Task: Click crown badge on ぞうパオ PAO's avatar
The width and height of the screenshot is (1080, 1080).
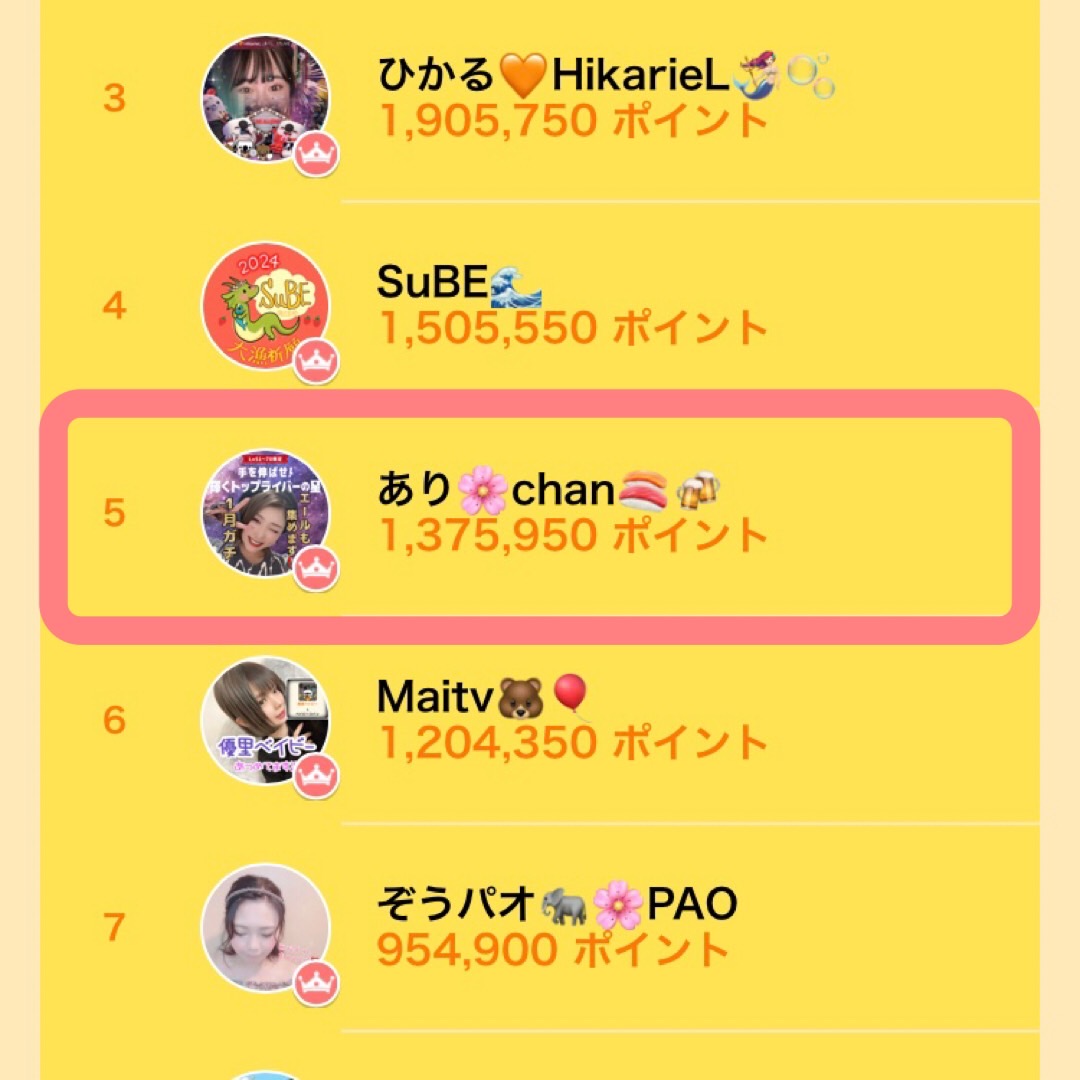Action: (316, 983)
